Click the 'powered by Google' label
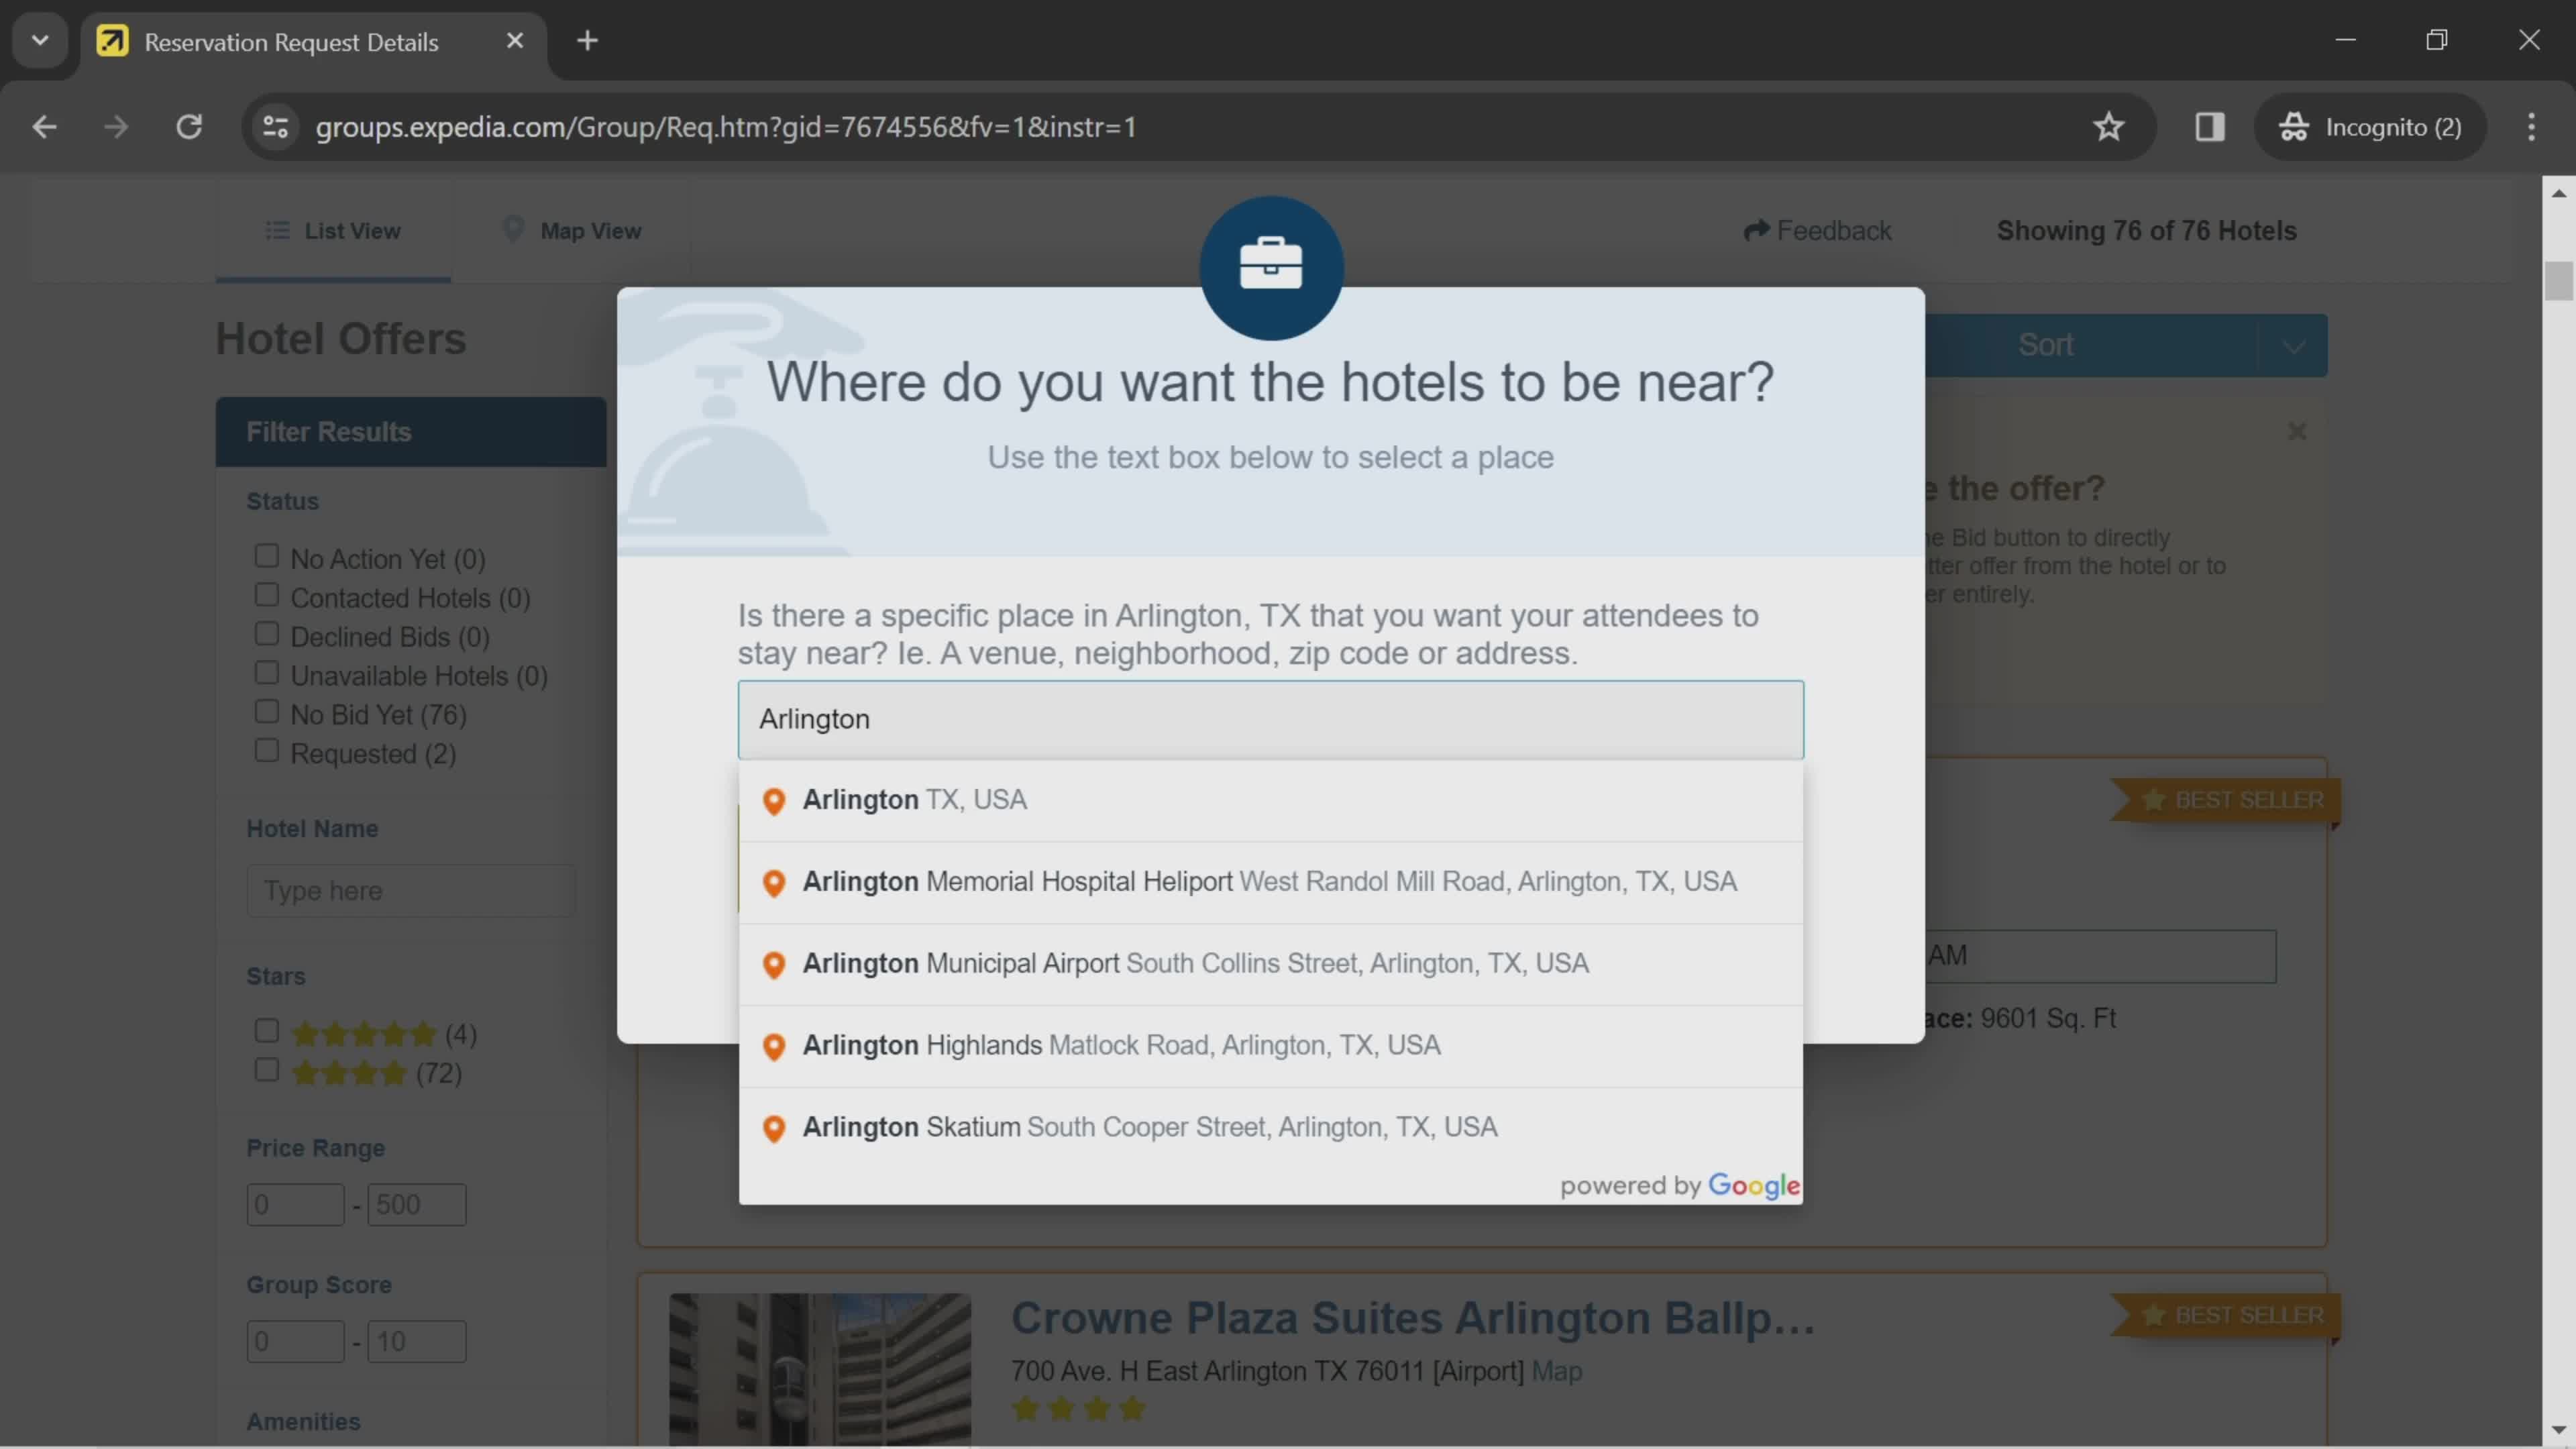The height and width of the screenshot is (1449, 2576). coord(1680,1186)
